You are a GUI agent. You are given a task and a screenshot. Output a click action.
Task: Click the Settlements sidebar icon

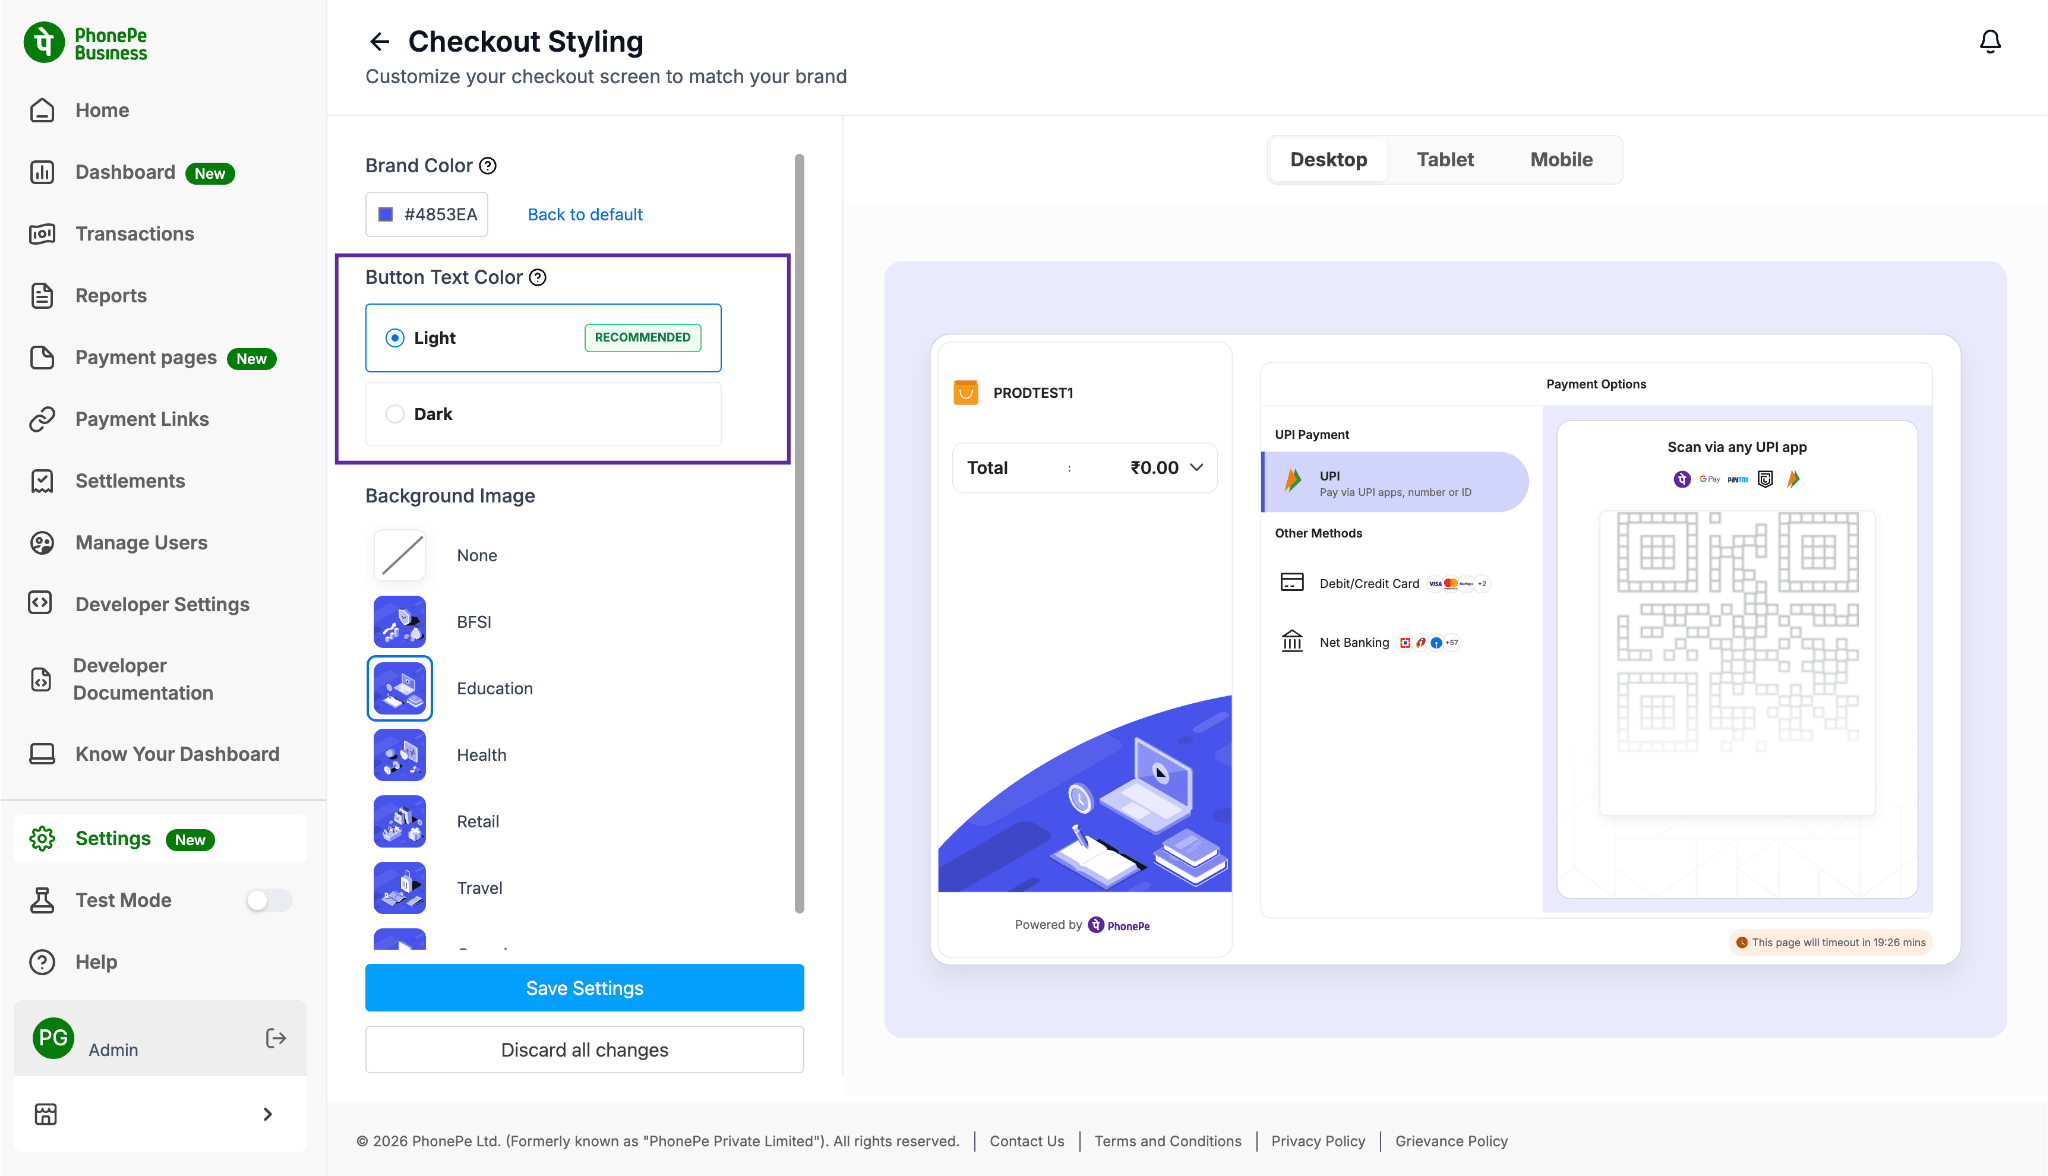pyautogui.click(x=42, y=481)
